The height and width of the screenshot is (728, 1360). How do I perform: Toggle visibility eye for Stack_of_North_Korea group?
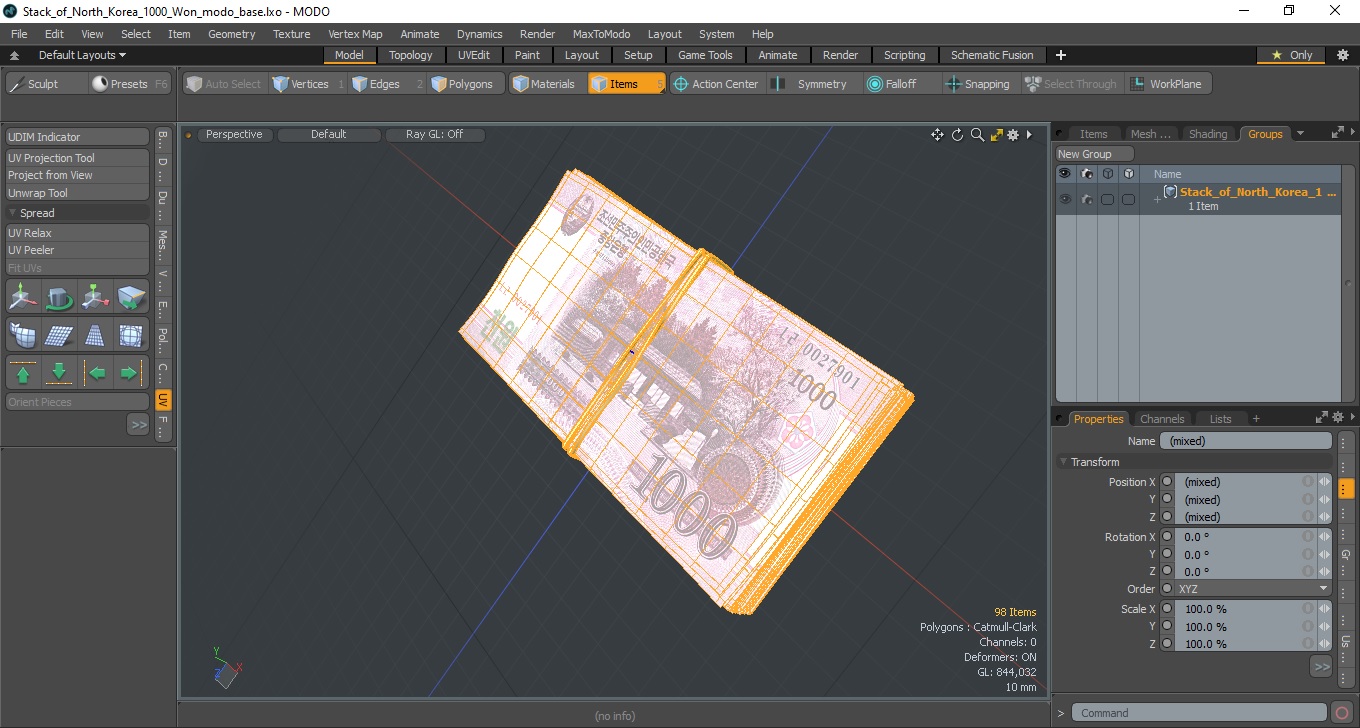[x=1065, y=199]
